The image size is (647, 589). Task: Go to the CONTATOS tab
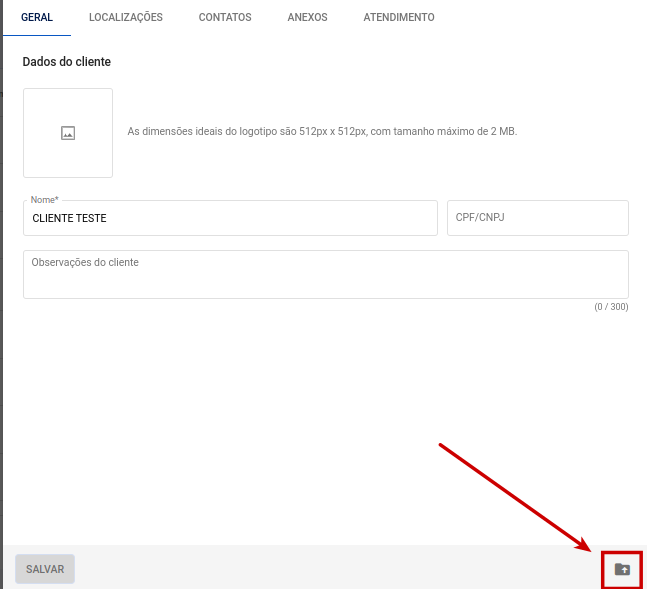tap(225, 17)
